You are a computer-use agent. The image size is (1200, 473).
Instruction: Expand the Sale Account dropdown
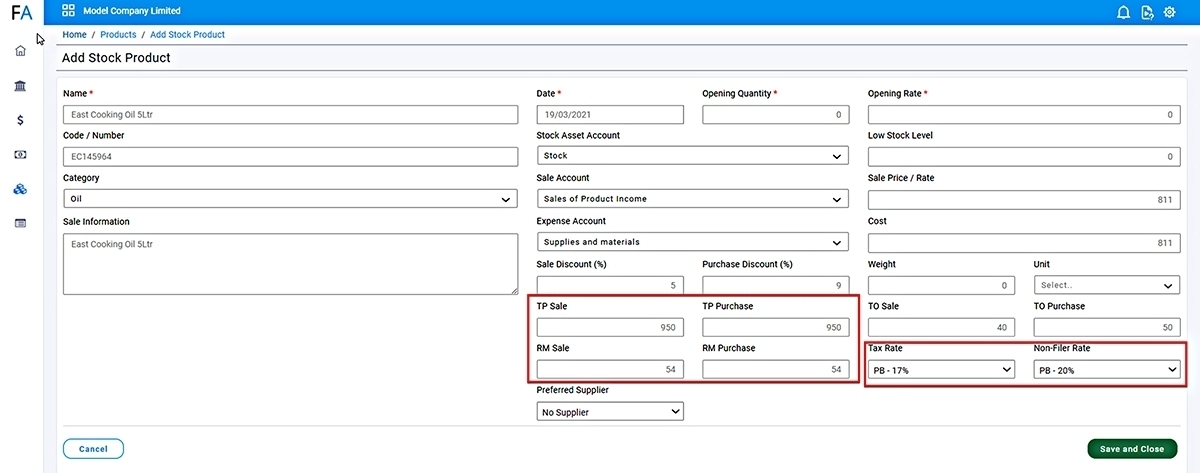click(x=692, y=199)
